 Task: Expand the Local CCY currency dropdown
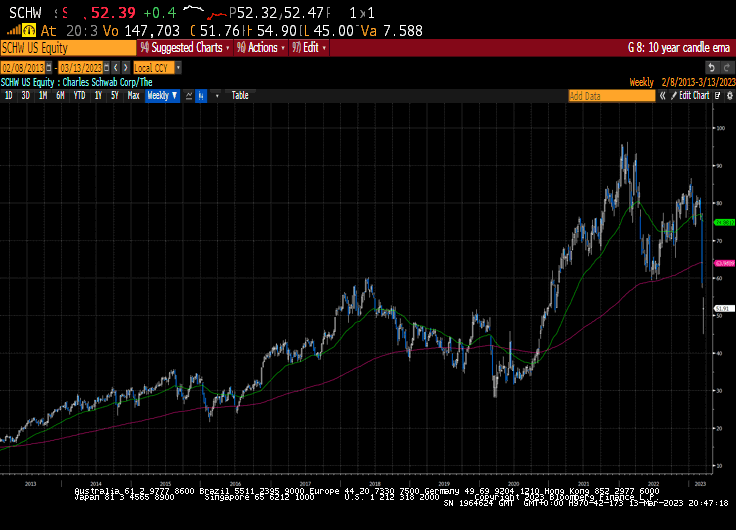pyautogui.click(x=178, y=68)
